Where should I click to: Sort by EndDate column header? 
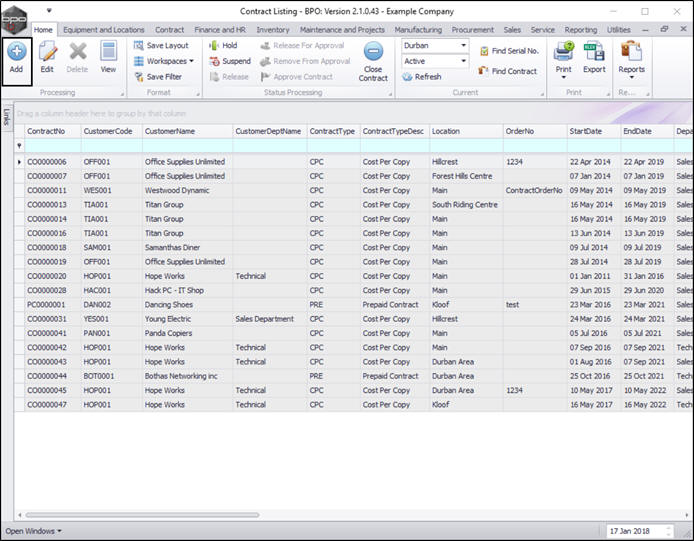point(647,131)
